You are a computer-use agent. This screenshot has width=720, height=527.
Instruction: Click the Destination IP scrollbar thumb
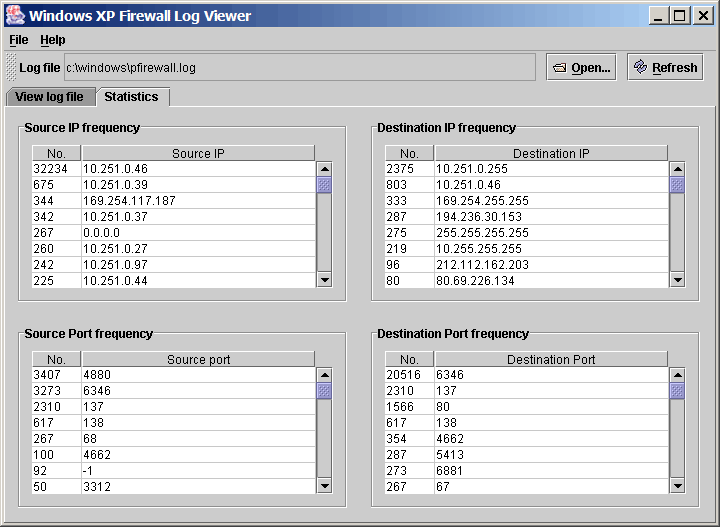tap(677, 185)
